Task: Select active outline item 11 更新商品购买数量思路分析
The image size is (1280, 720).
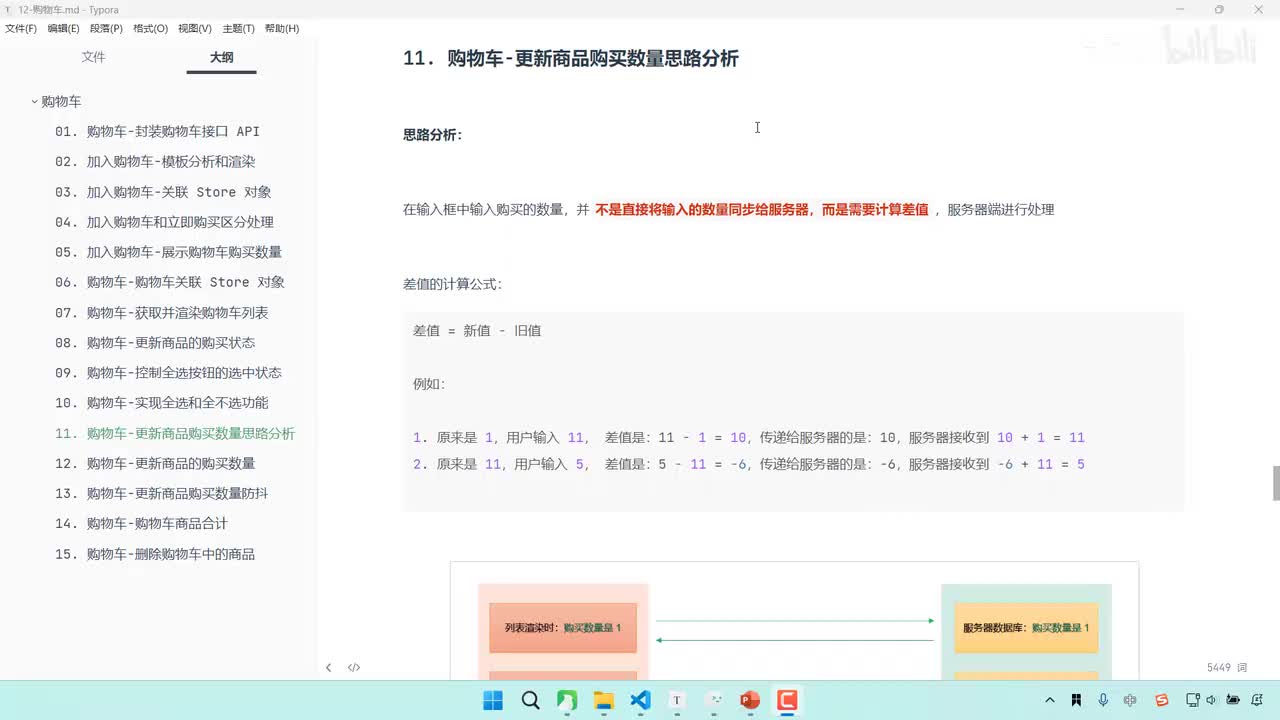Action: click(175, 434)
